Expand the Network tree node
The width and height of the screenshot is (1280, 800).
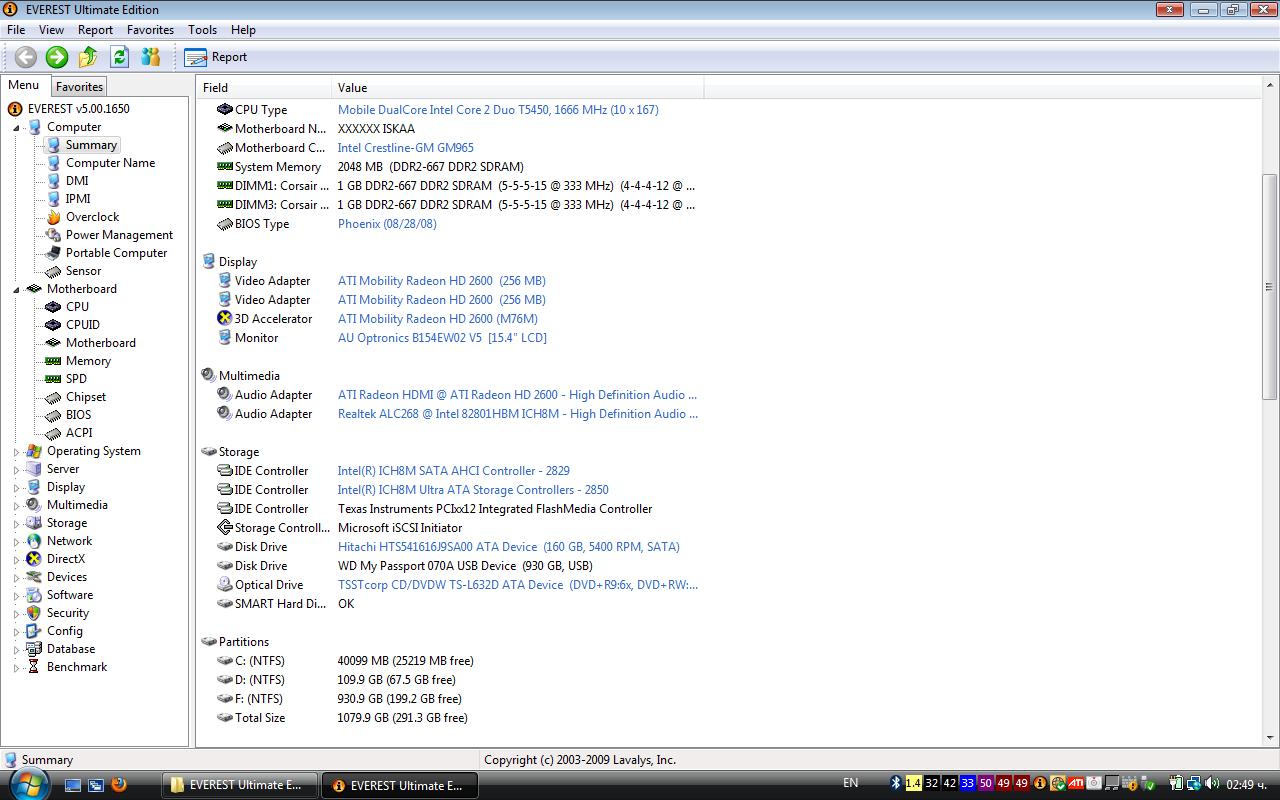(x=16, y=542)
